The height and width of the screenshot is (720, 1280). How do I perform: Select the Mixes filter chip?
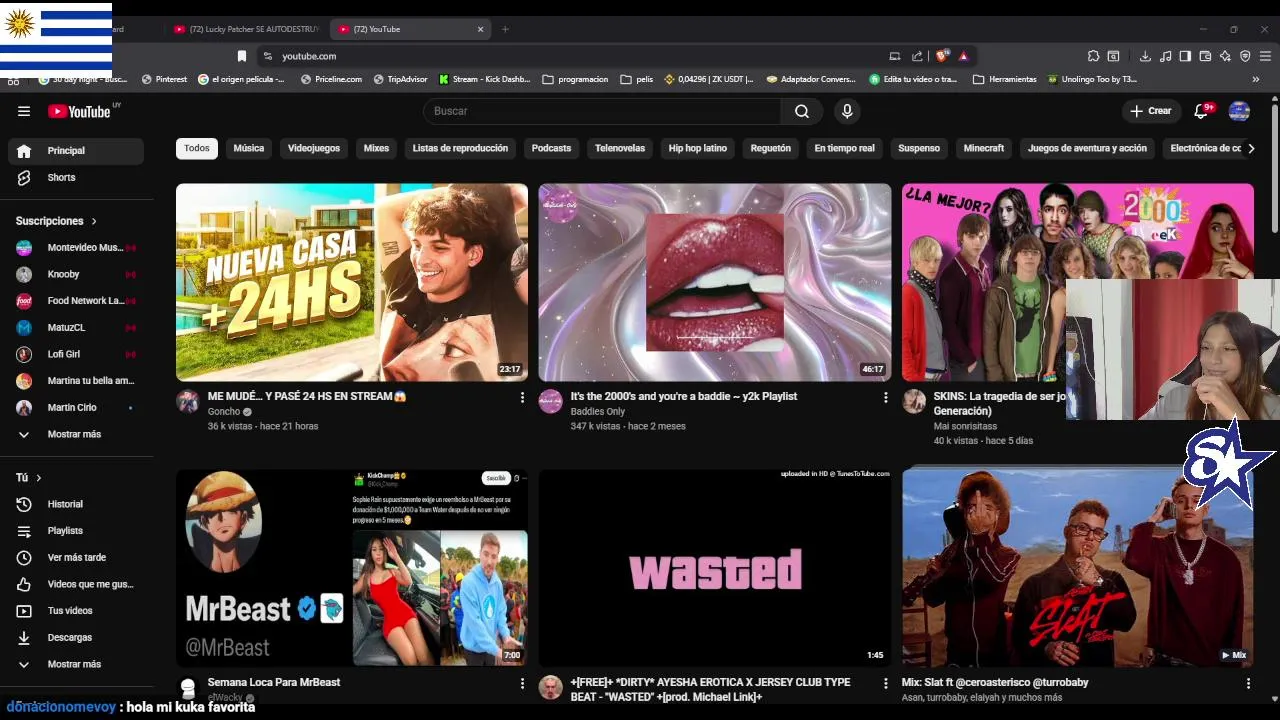(376, 148)
